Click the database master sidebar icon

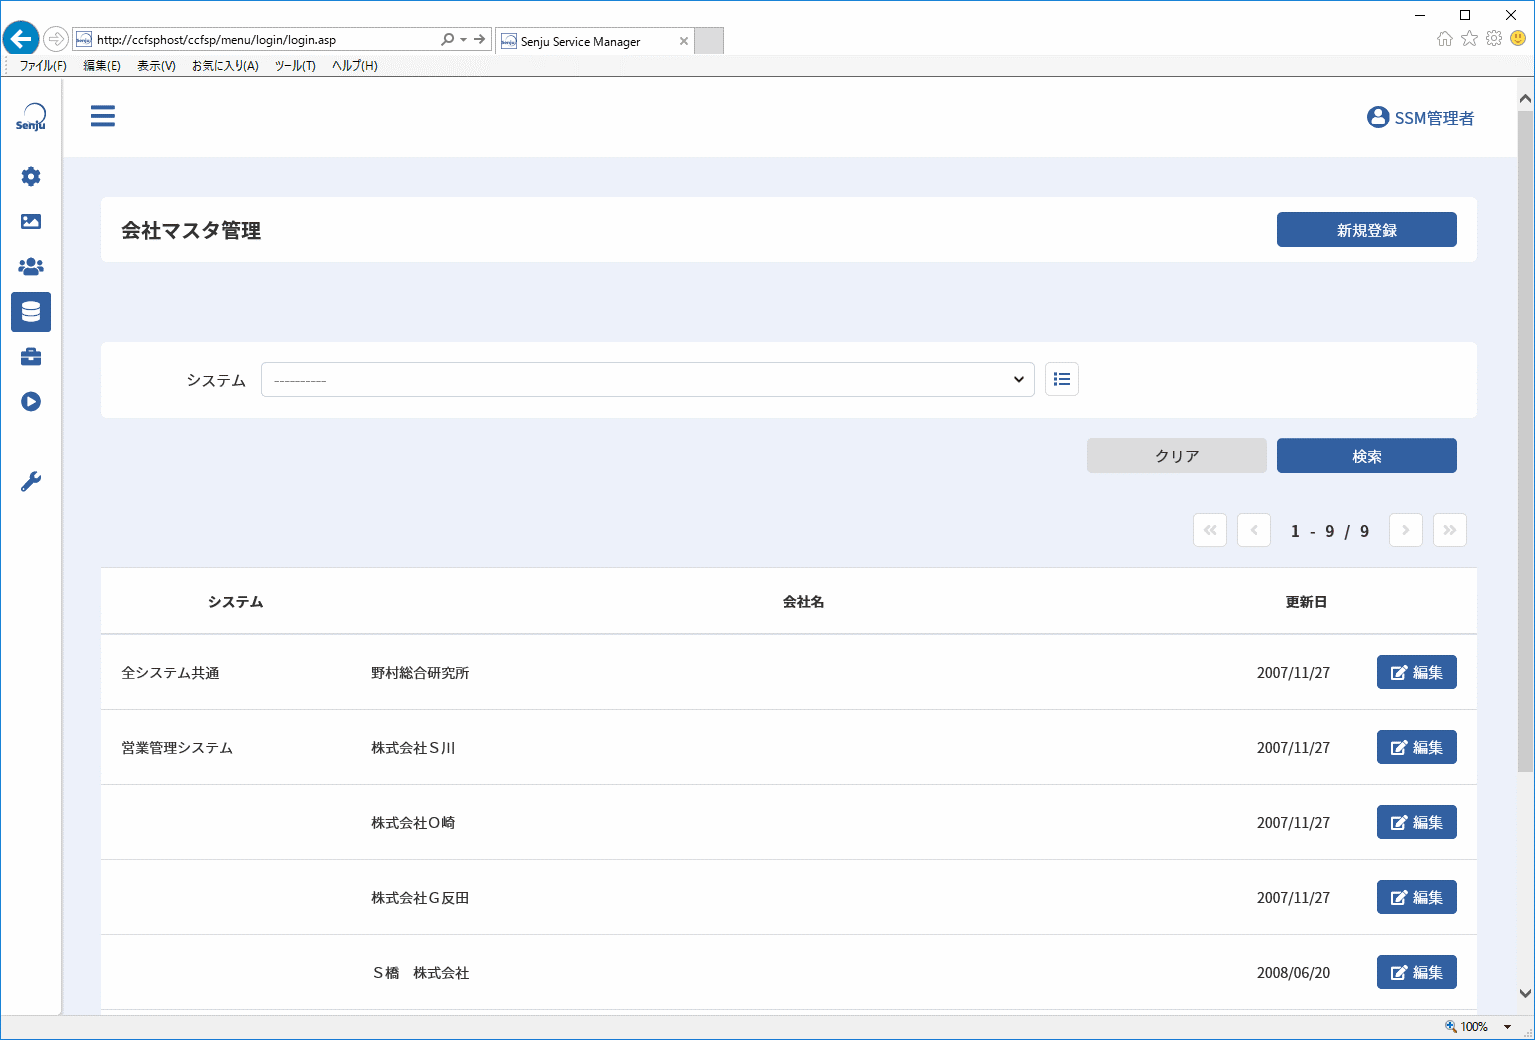click(31, 312)
